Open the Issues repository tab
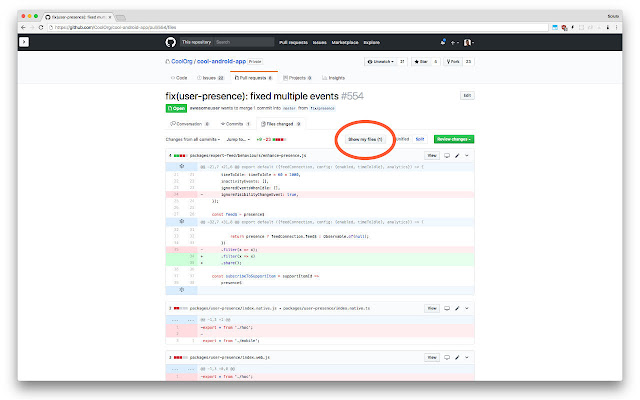 [x=210, y=78]
